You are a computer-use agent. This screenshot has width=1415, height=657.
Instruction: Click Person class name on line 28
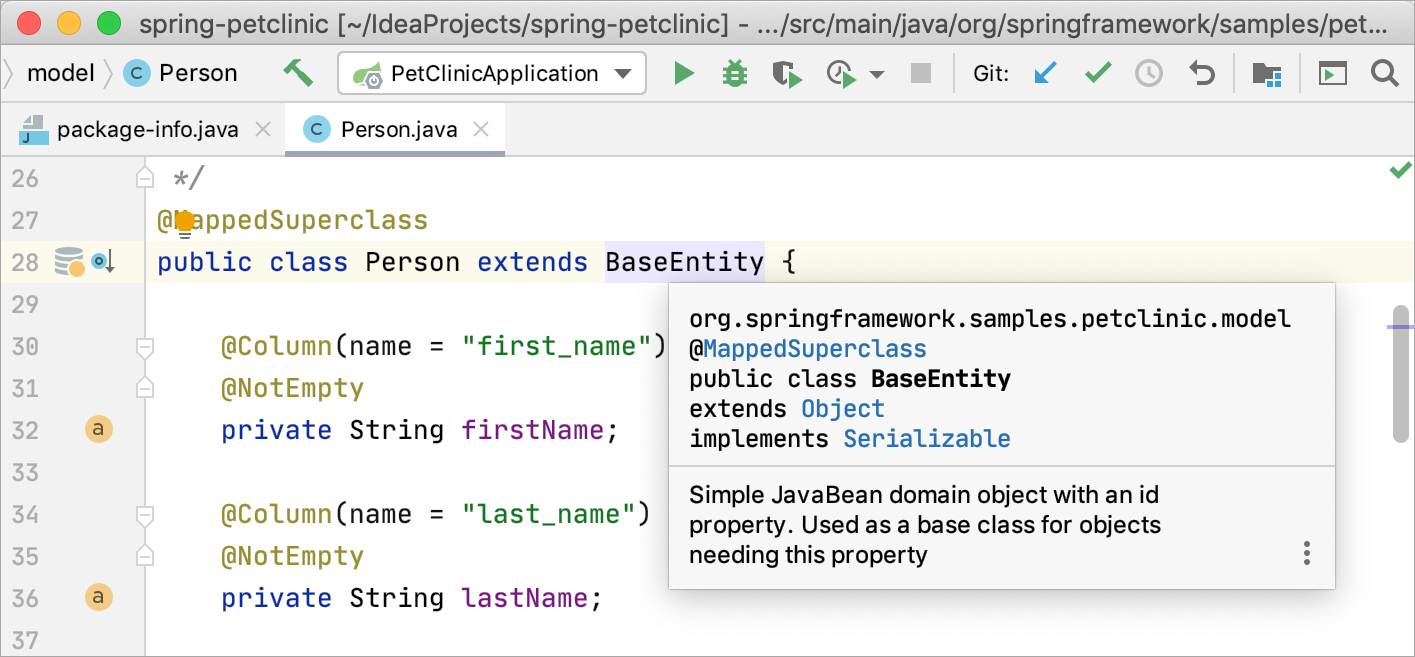click(413, 262)
